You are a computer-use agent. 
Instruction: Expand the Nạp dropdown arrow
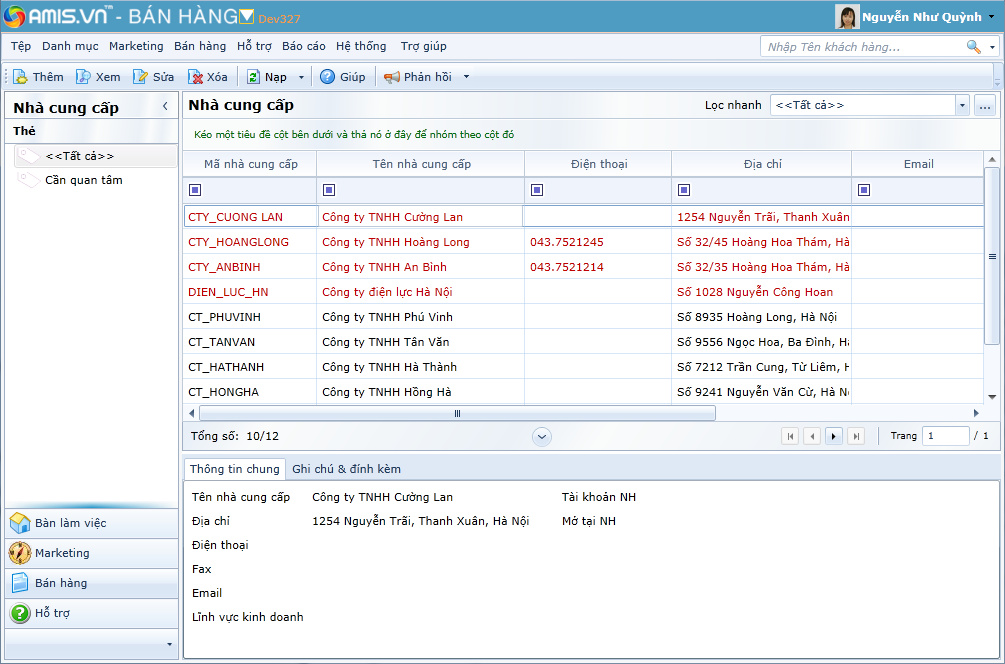(x=301, y=78)
